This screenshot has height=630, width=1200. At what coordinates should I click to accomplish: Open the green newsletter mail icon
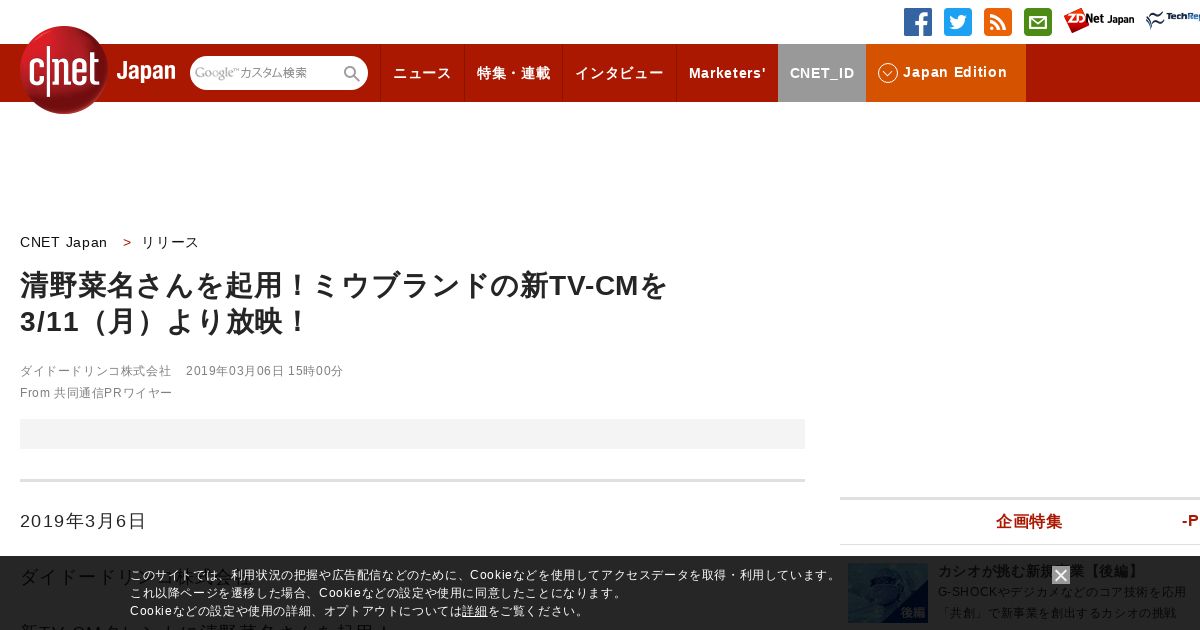(1038, 22)
